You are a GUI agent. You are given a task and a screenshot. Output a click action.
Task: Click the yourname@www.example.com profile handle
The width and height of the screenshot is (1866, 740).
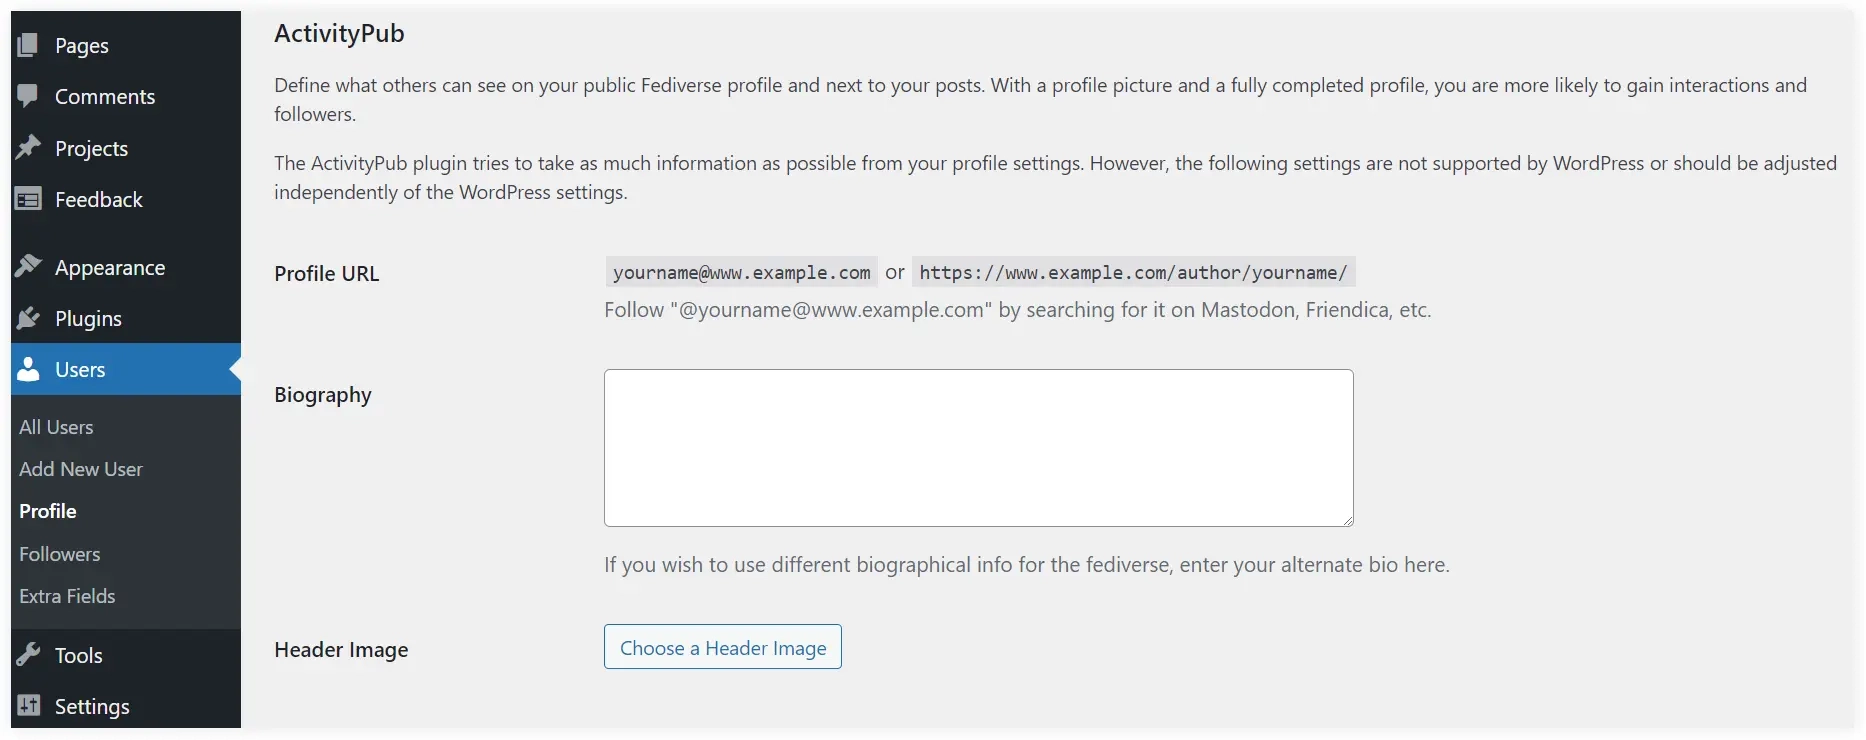[742, 272]
